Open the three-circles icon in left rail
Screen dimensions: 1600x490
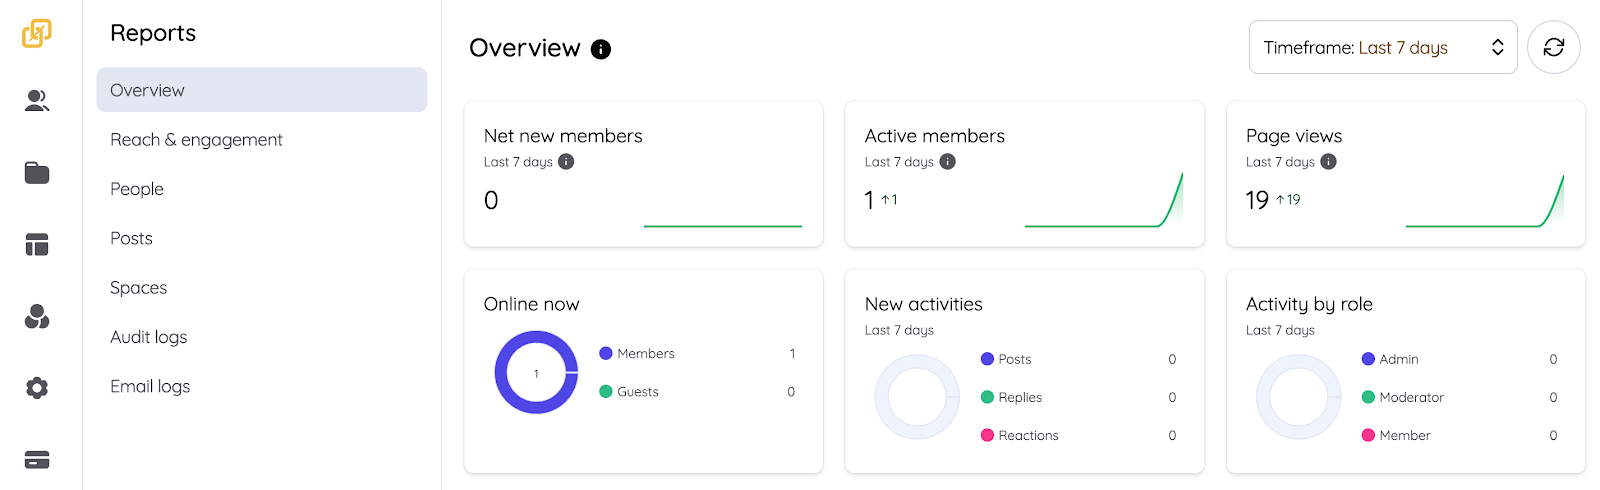click(37, 317)
